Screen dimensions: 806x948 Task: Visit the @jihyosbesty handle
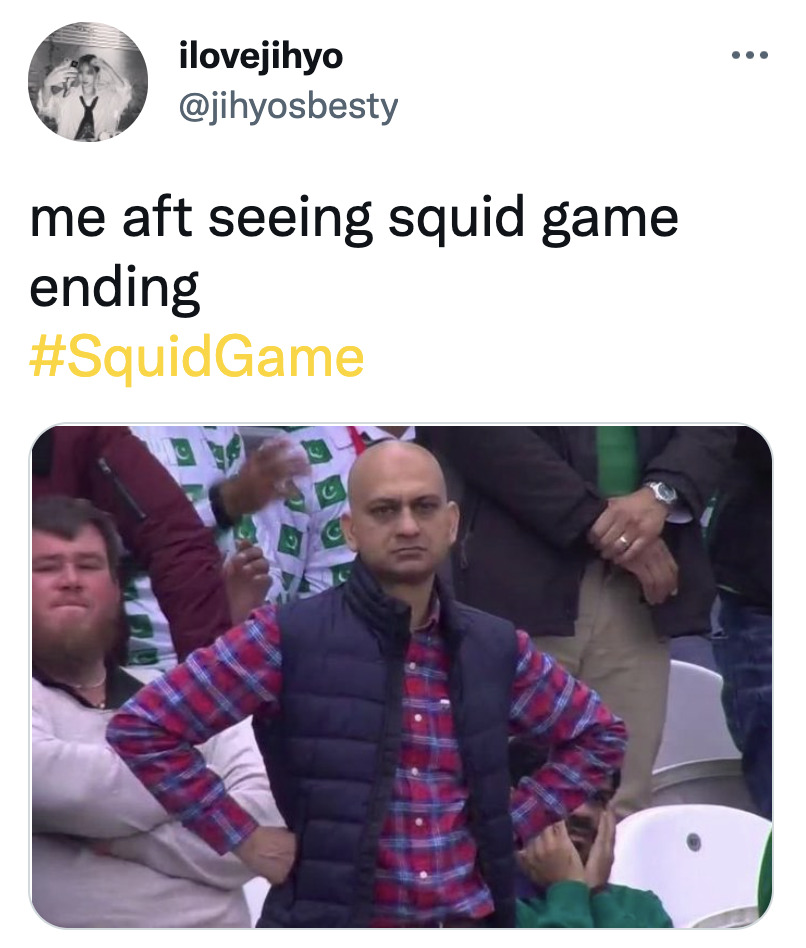click(288, 107)
